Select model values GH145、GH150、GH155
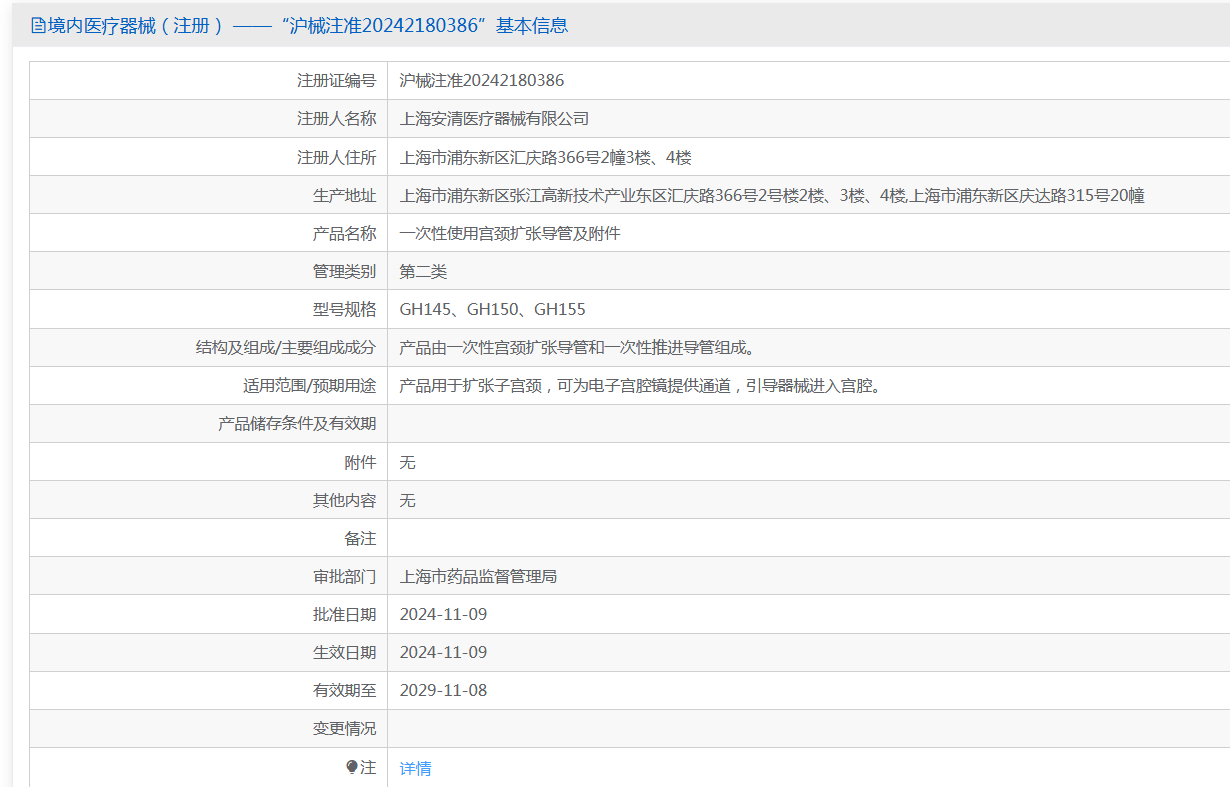The height and width of the screenshot is (787, 1230). click(x=493, y=309)
